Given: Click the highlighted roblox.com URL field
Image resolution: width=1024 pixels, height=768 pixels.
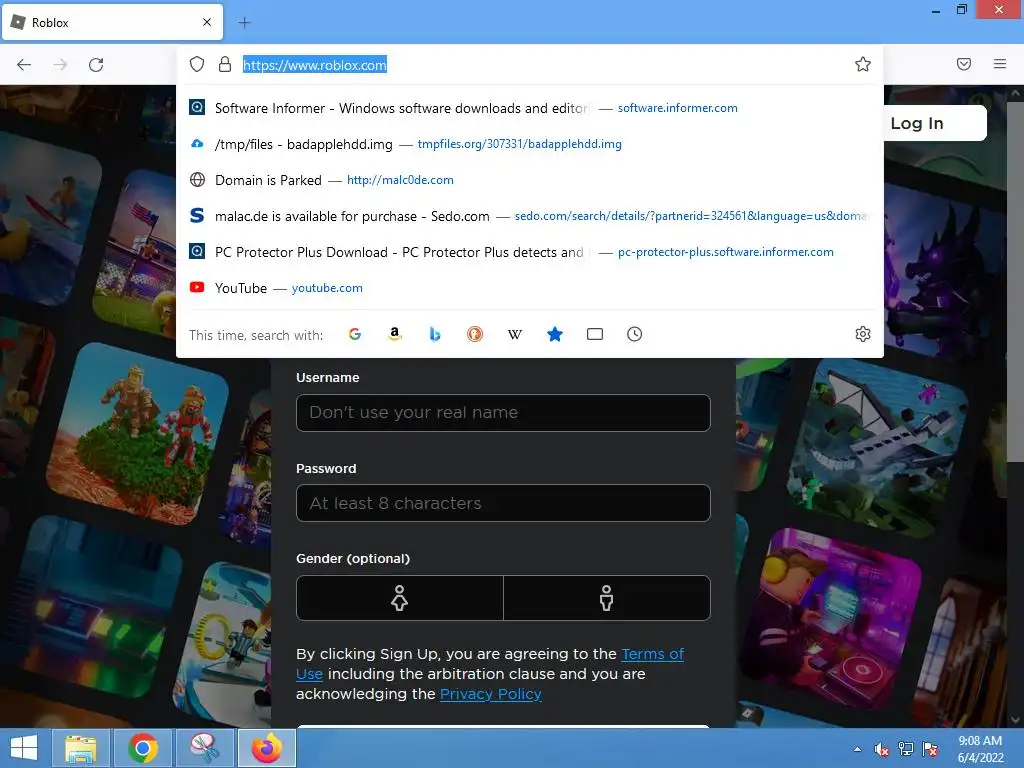Looking at the screenshot, I should [315, 65].
